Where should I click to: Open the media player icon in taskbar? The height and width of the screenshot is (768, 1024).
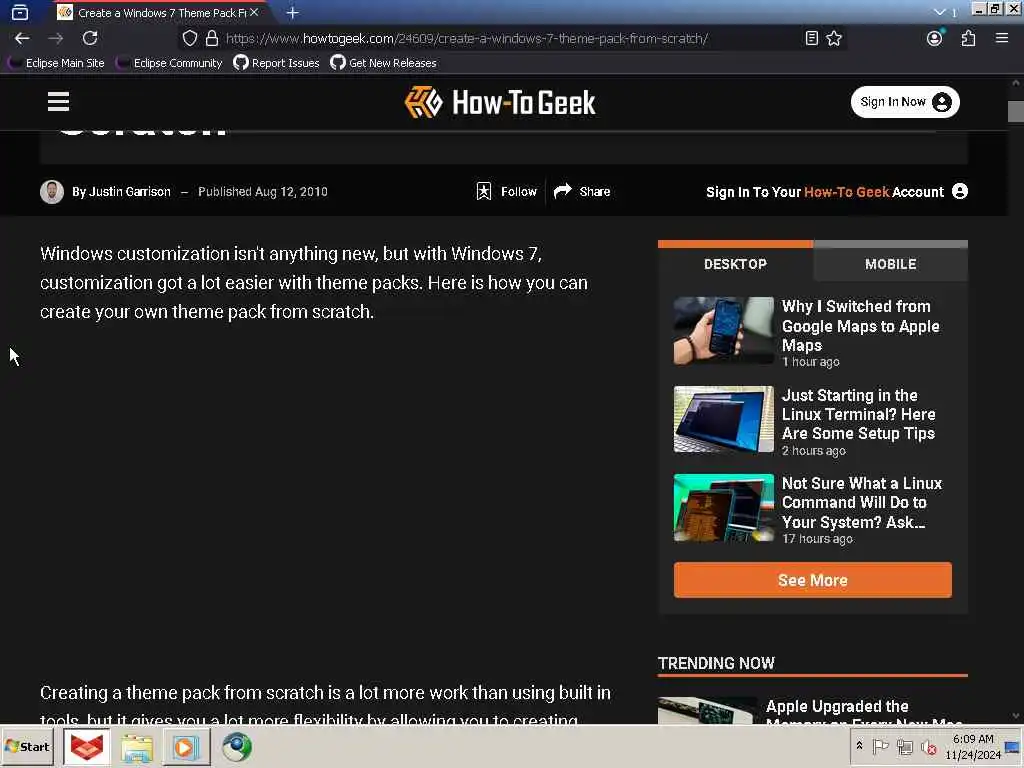click(x=185, y=747)
